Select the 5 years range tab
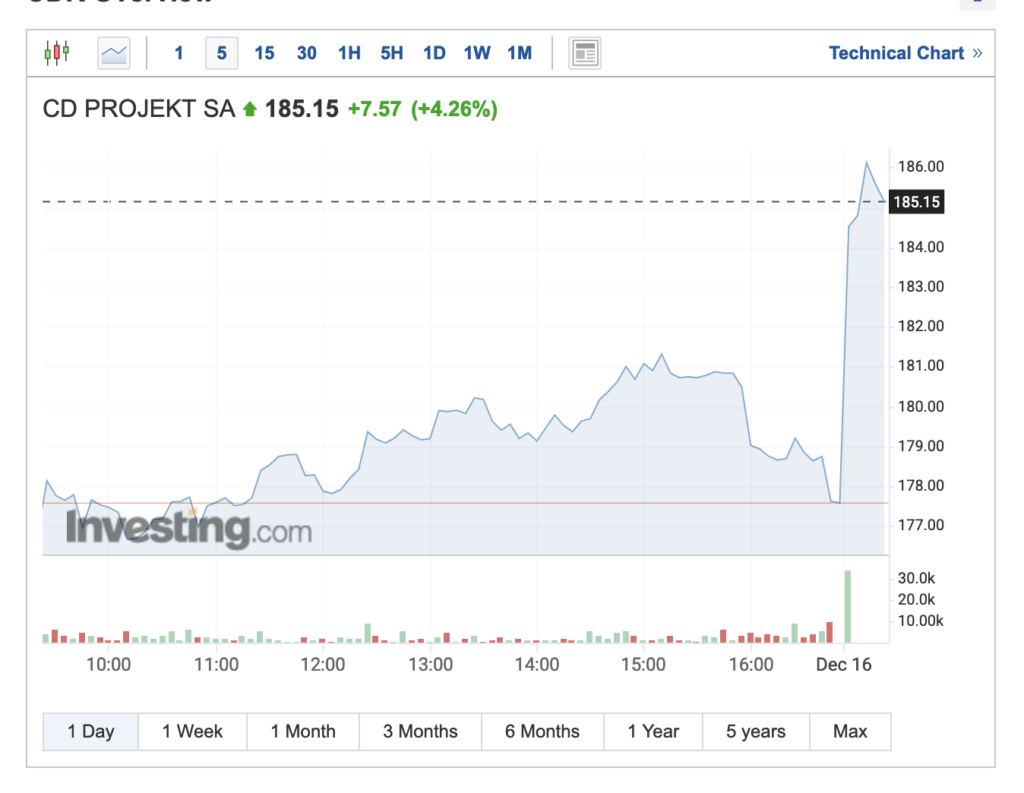This screenshot has width=1024, height=793. click(x=756, y=732)
